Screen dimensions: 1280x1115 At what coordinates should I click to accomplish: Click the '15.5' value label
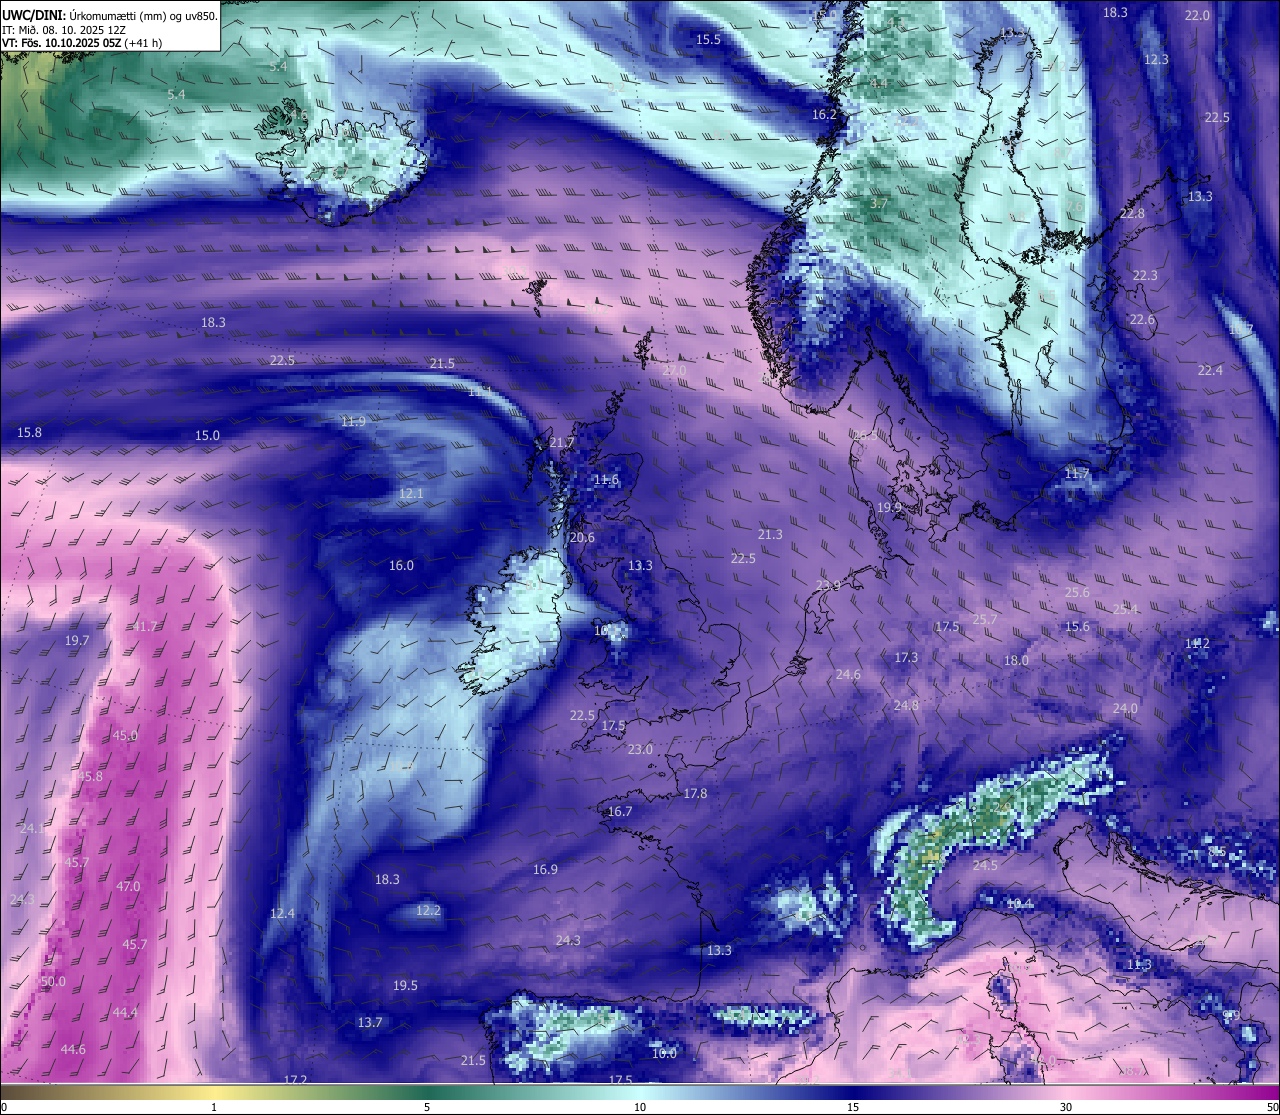[708, 40]
